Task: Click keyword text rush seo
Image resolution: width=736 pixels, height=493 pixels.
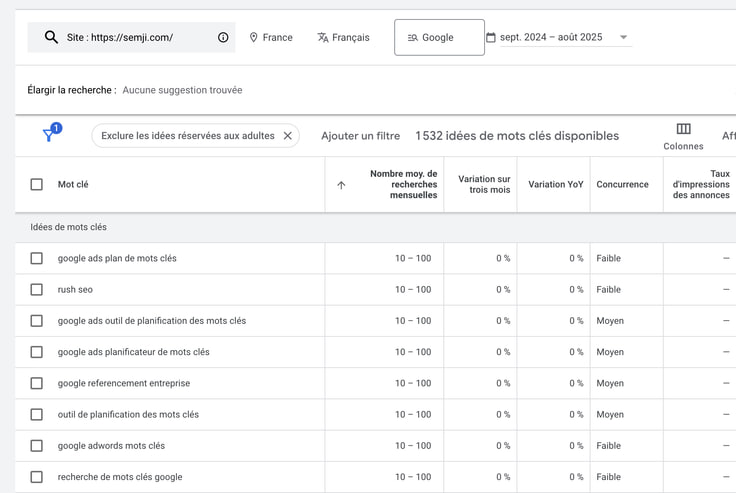Action: (x=75, y=289)
